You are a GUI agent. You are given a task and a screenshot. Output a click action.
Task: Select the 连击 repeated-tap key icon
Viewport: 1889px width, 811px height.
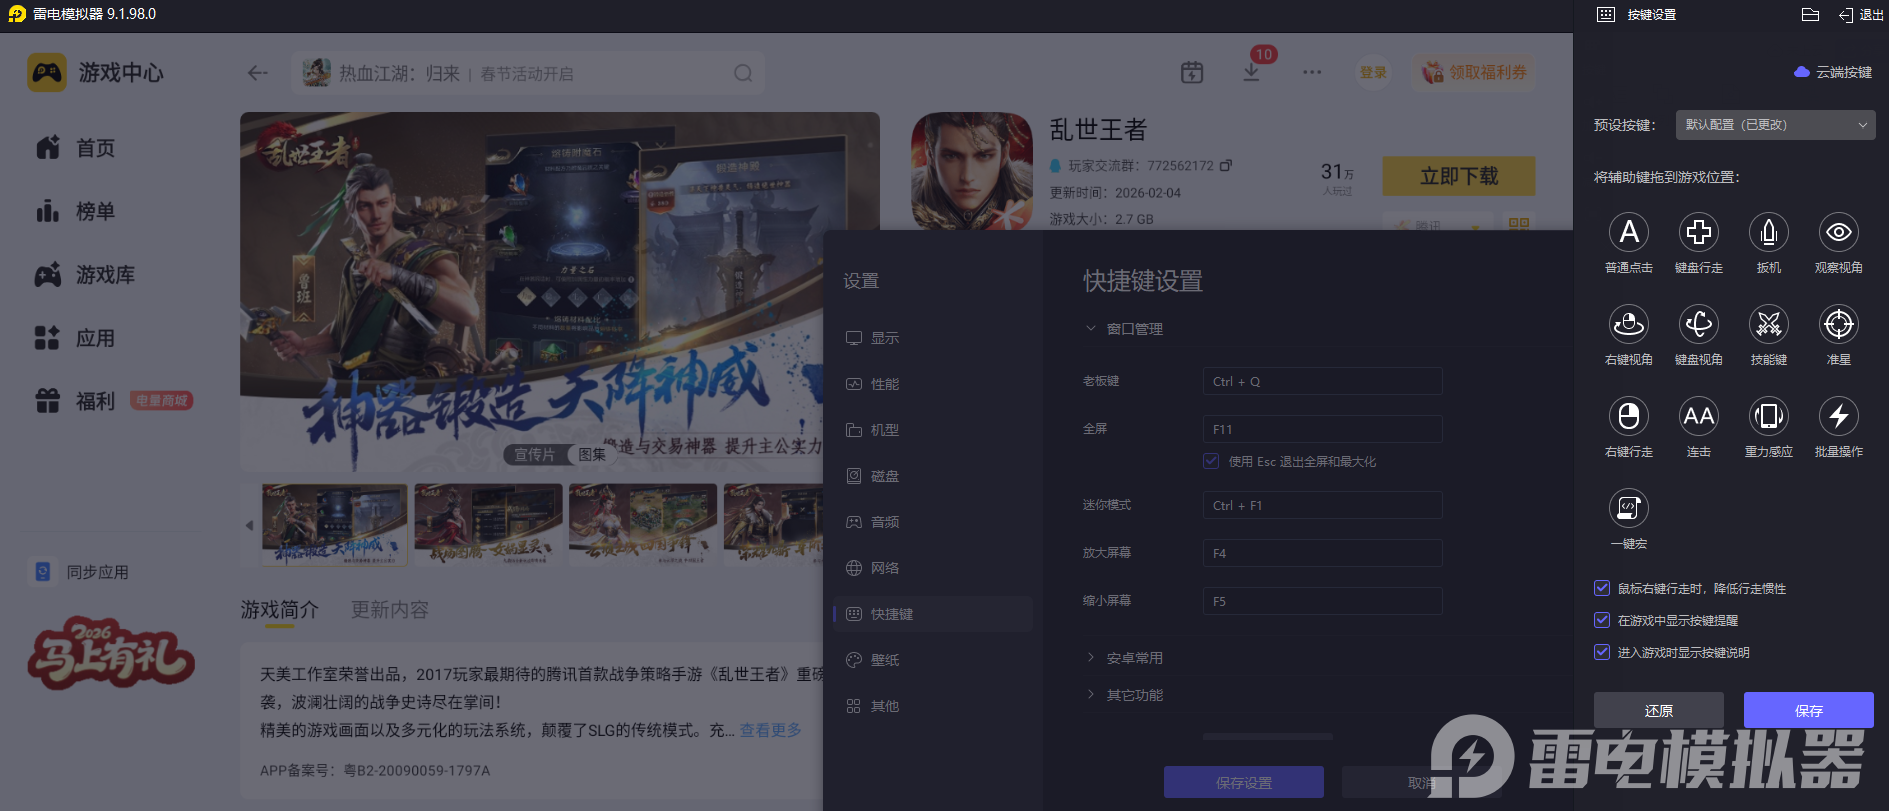tap(1699, 416)
